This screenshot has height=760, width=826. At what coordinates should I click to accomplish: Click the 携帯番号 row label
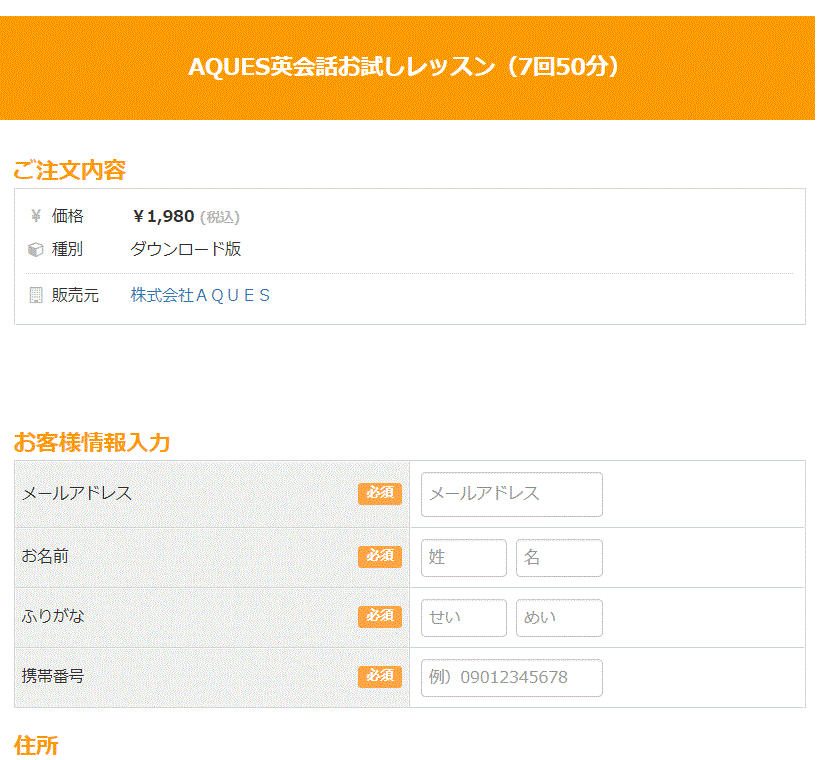[x=53, y=676]
